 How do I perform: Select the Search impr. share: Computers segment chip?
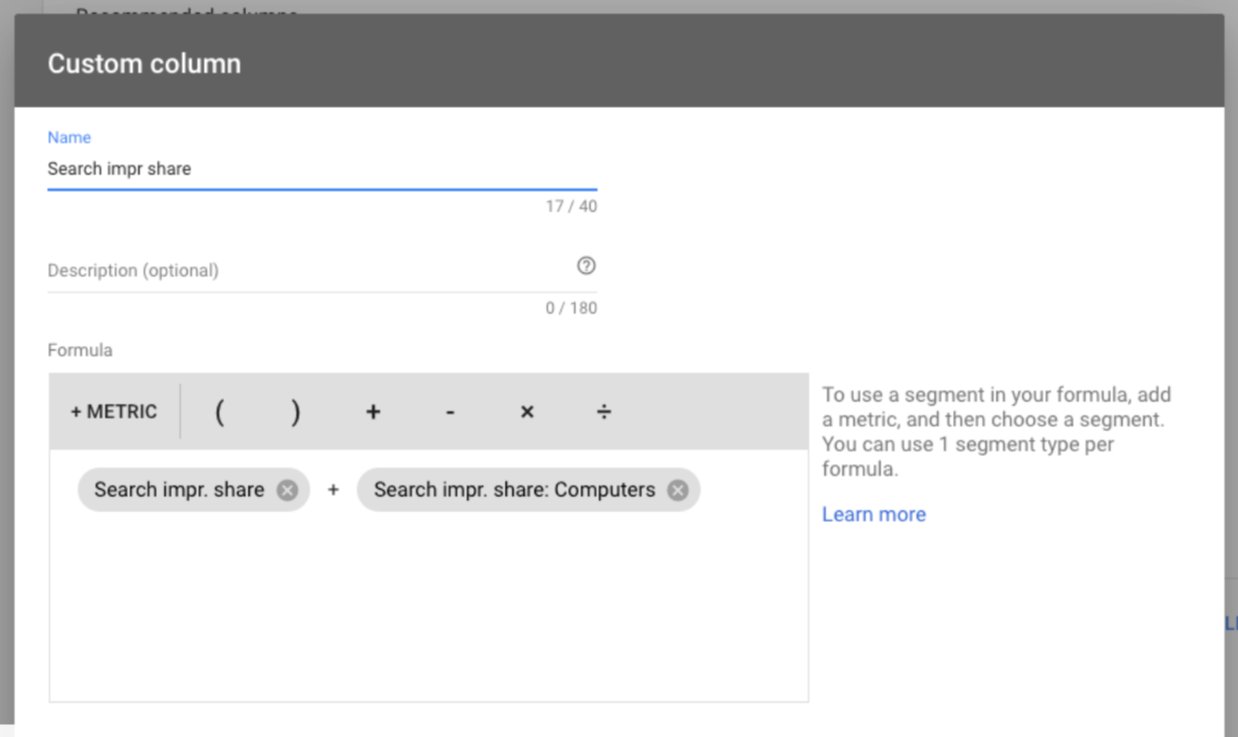pyautogui.click(x=514, y=489)
